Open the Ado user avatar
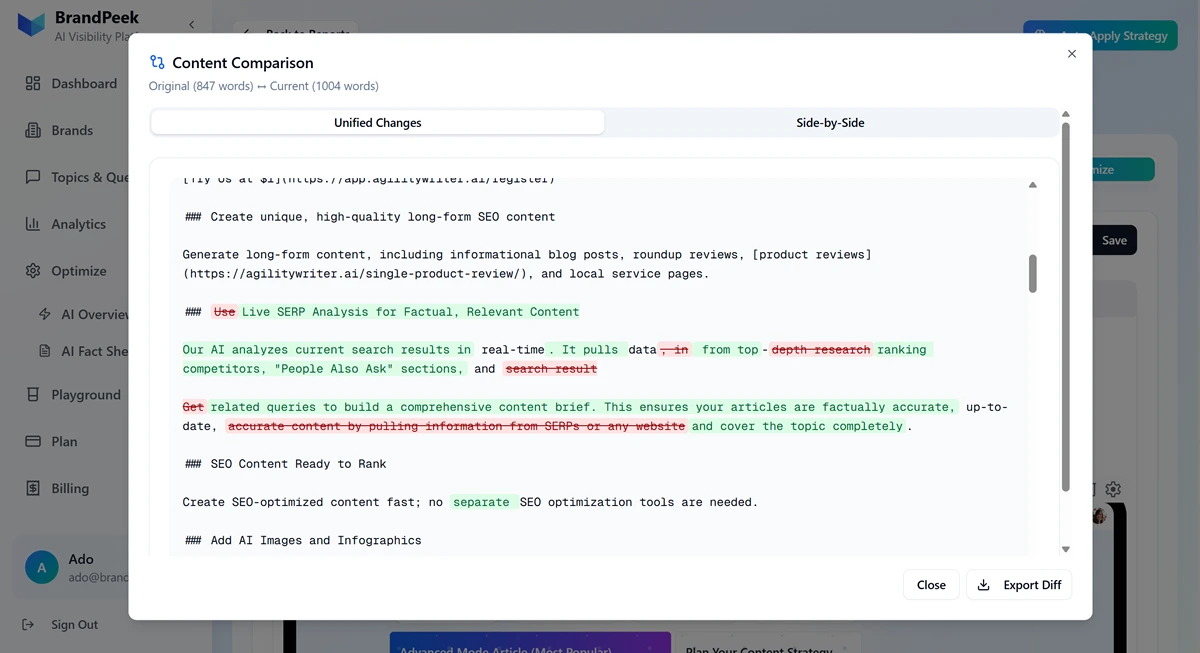Viewport: 1200px width, 653px height. 41,567
